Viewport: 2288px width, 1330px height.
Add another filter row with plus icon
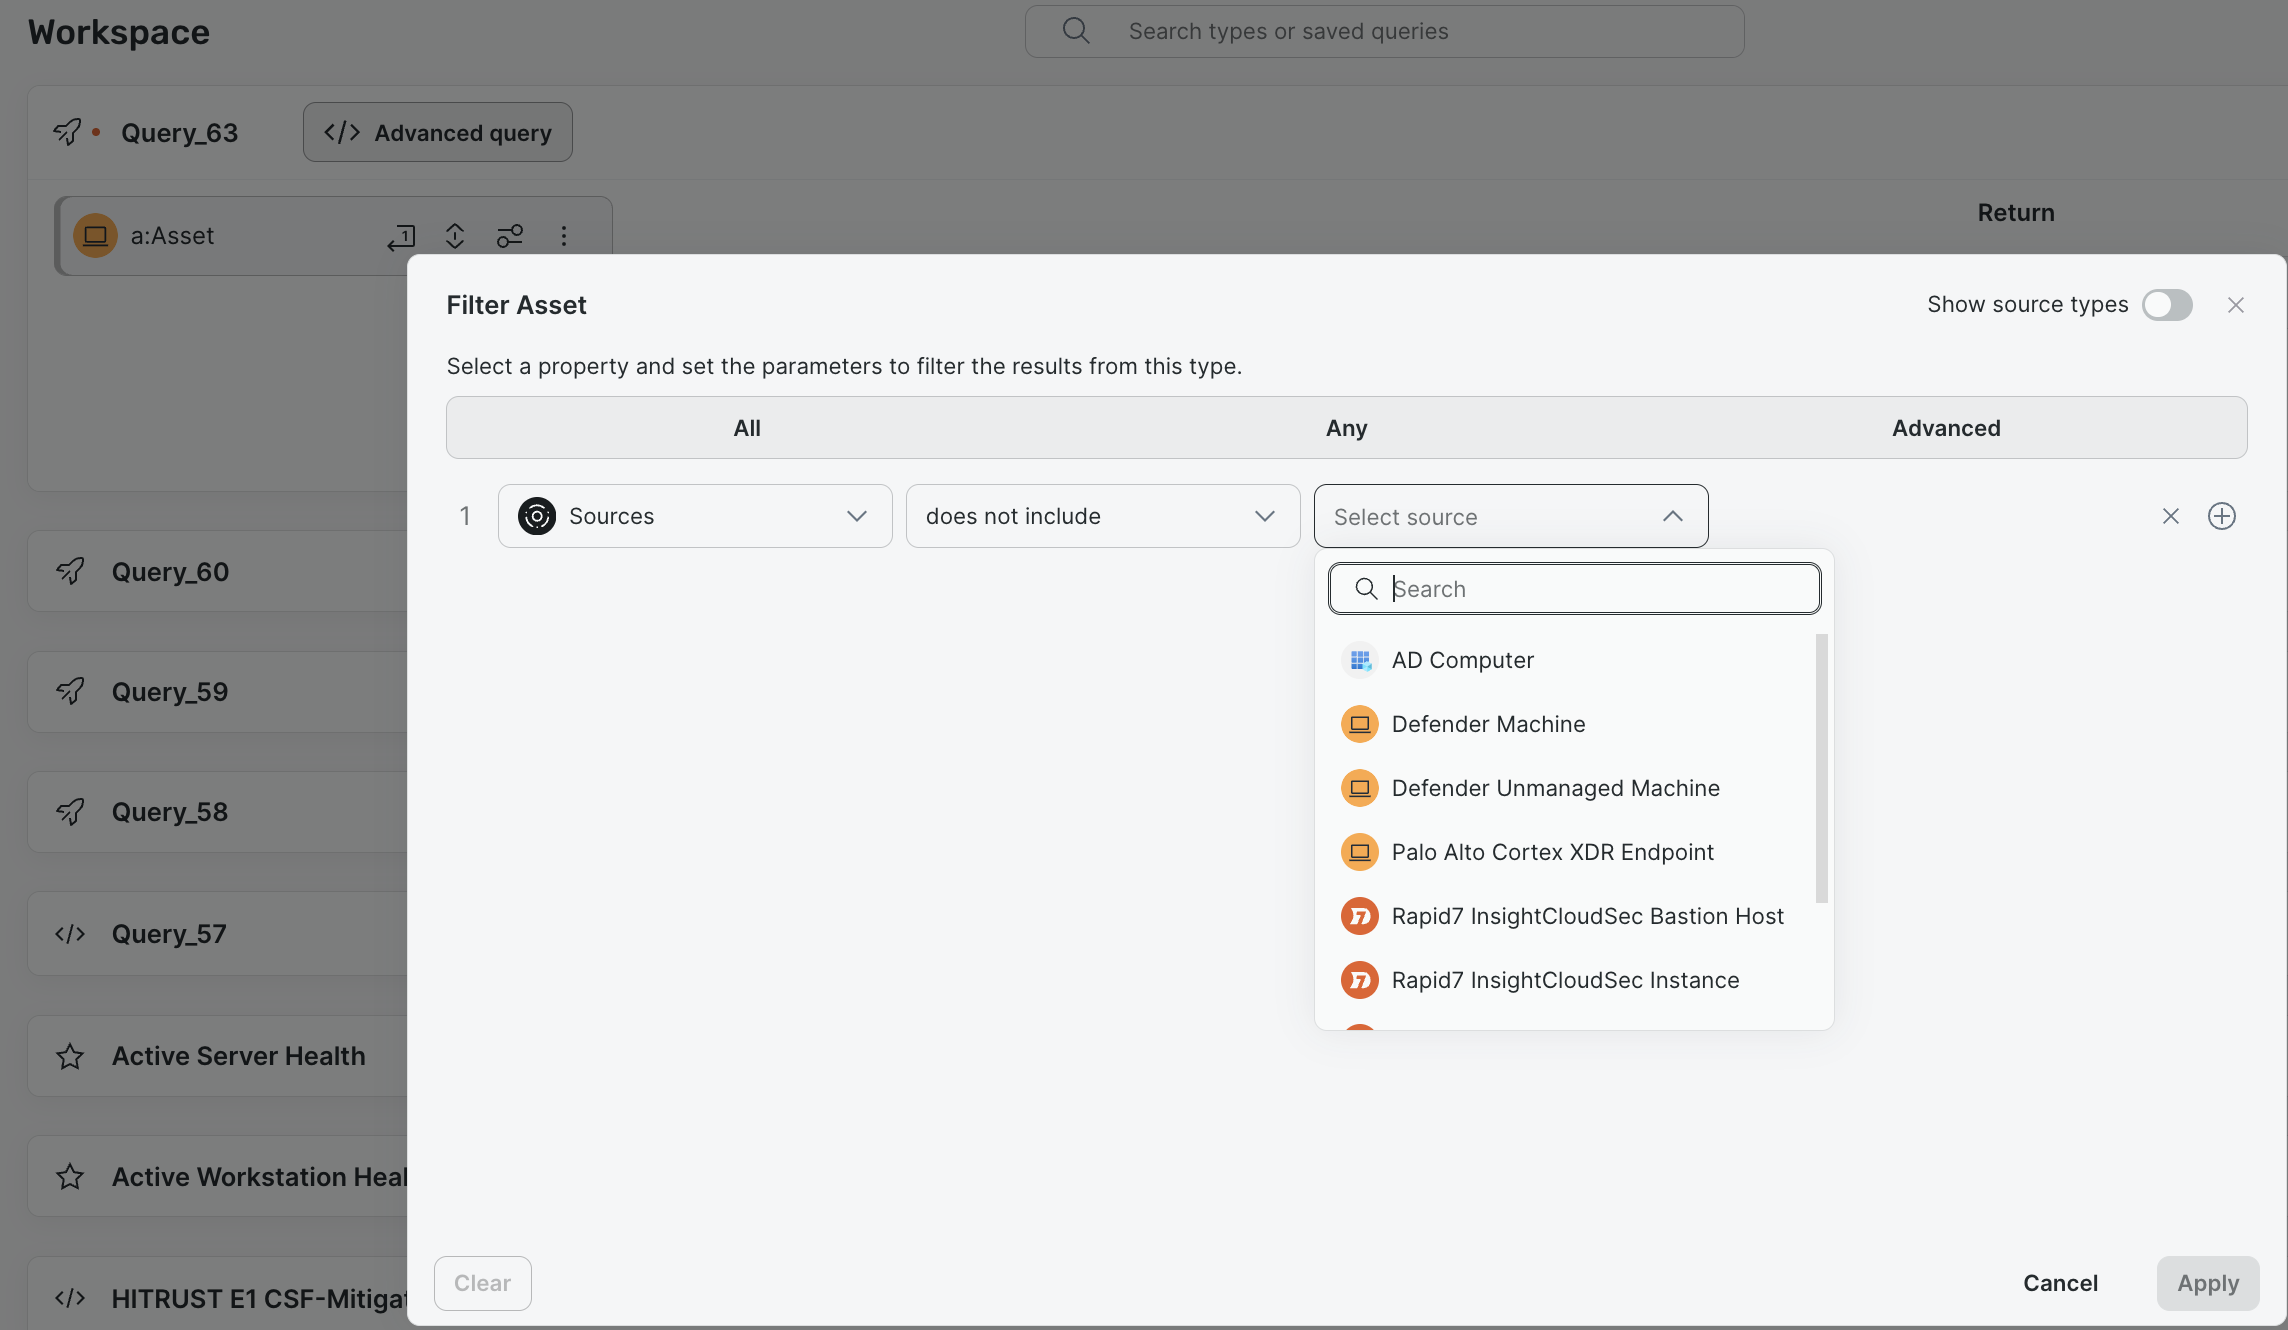pos(2221,516)
